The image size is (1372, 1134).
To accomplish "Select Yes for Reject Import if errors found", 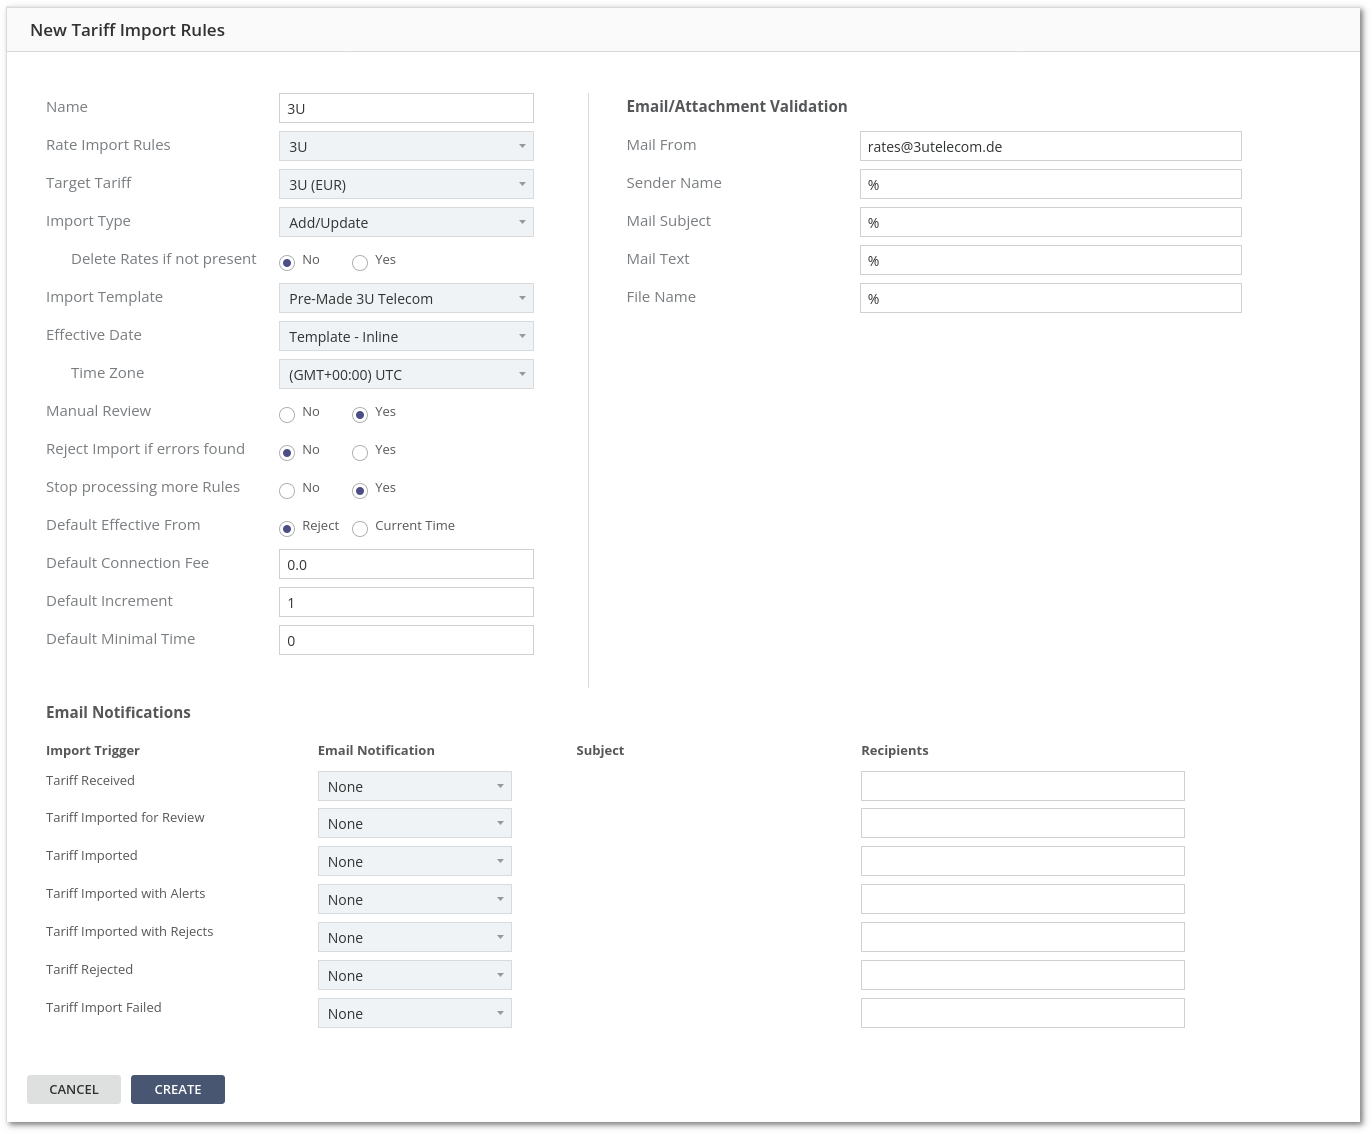I will [x=360, y=452].
